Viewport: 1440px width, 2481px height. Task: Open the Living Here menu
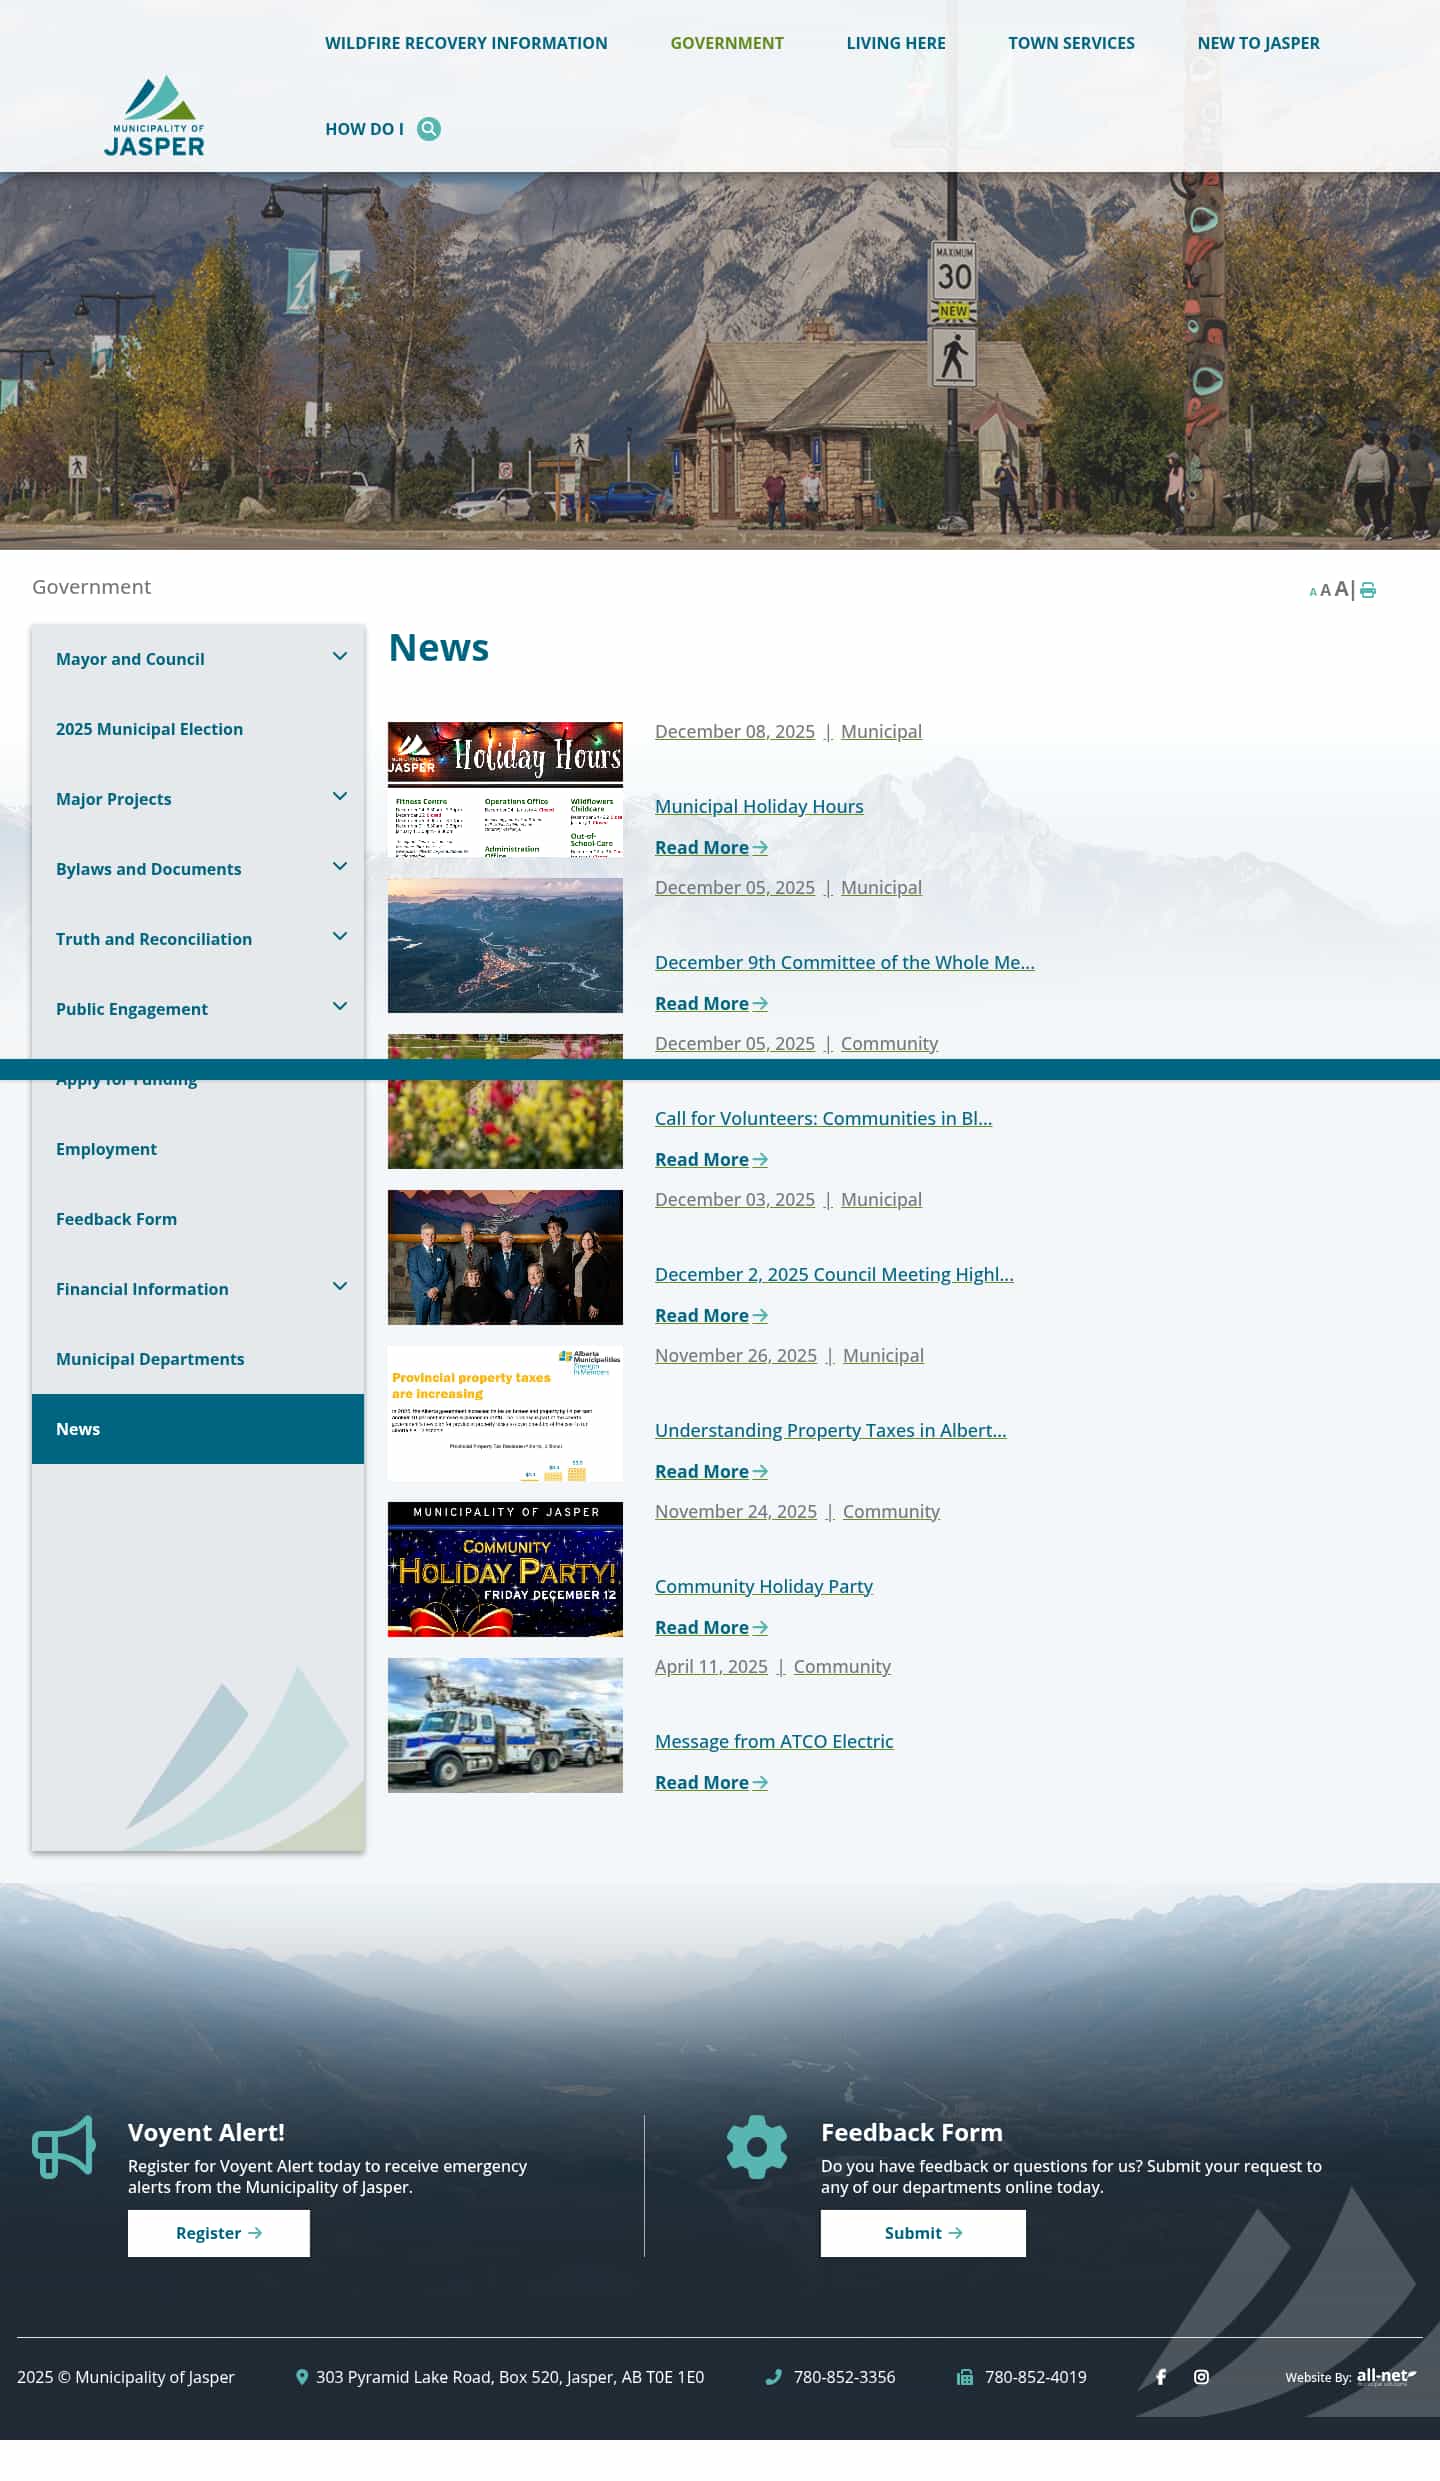point(896,43)
